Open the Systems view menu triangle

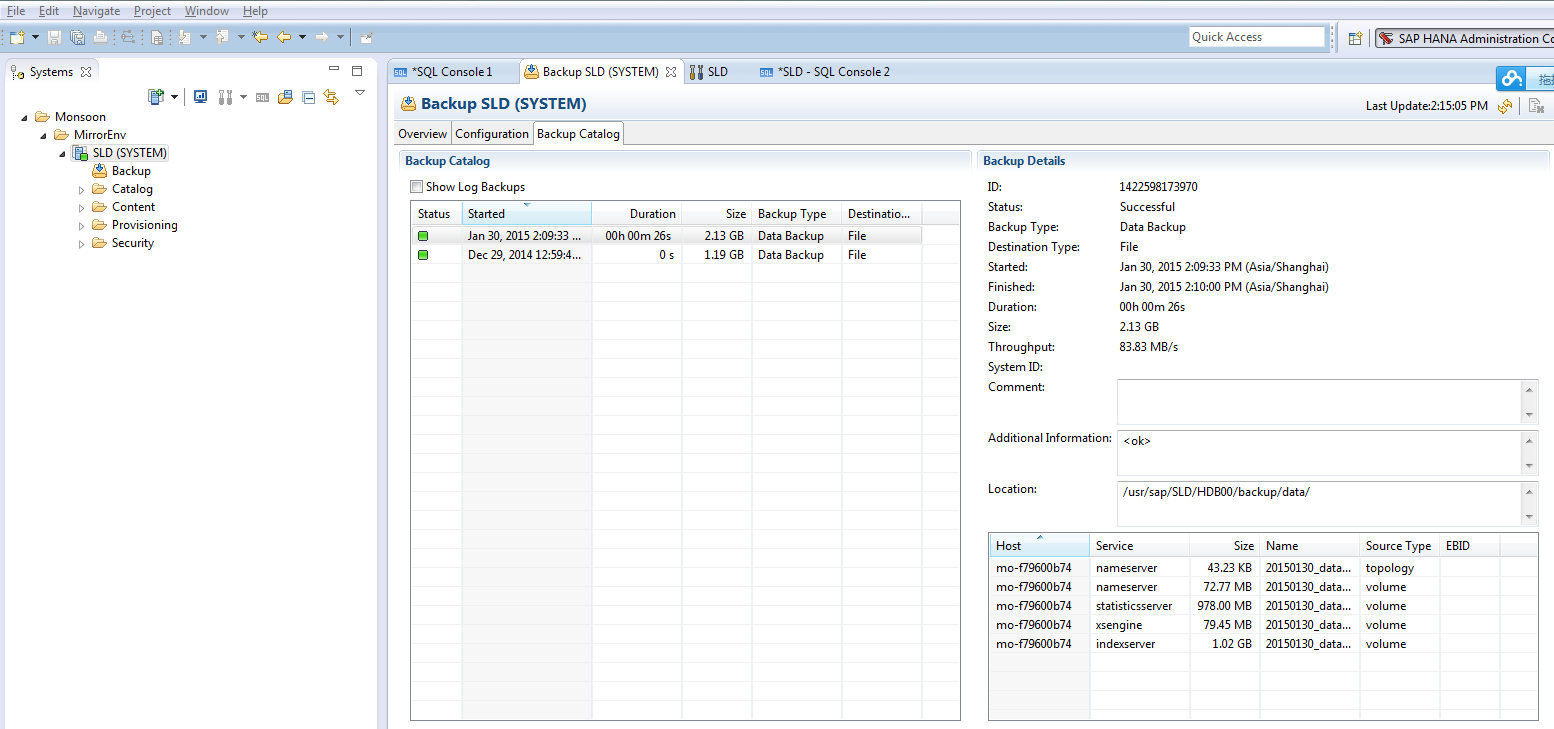point(360,93)
